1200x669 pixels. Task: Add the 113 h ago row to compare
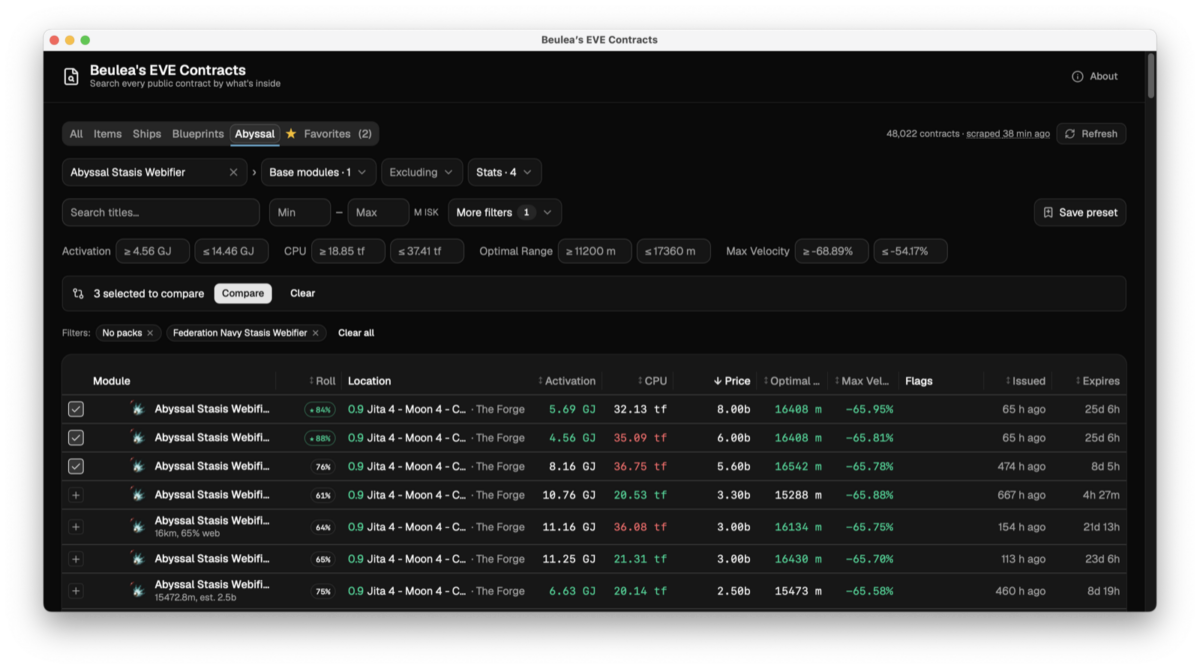coord(76,559)
